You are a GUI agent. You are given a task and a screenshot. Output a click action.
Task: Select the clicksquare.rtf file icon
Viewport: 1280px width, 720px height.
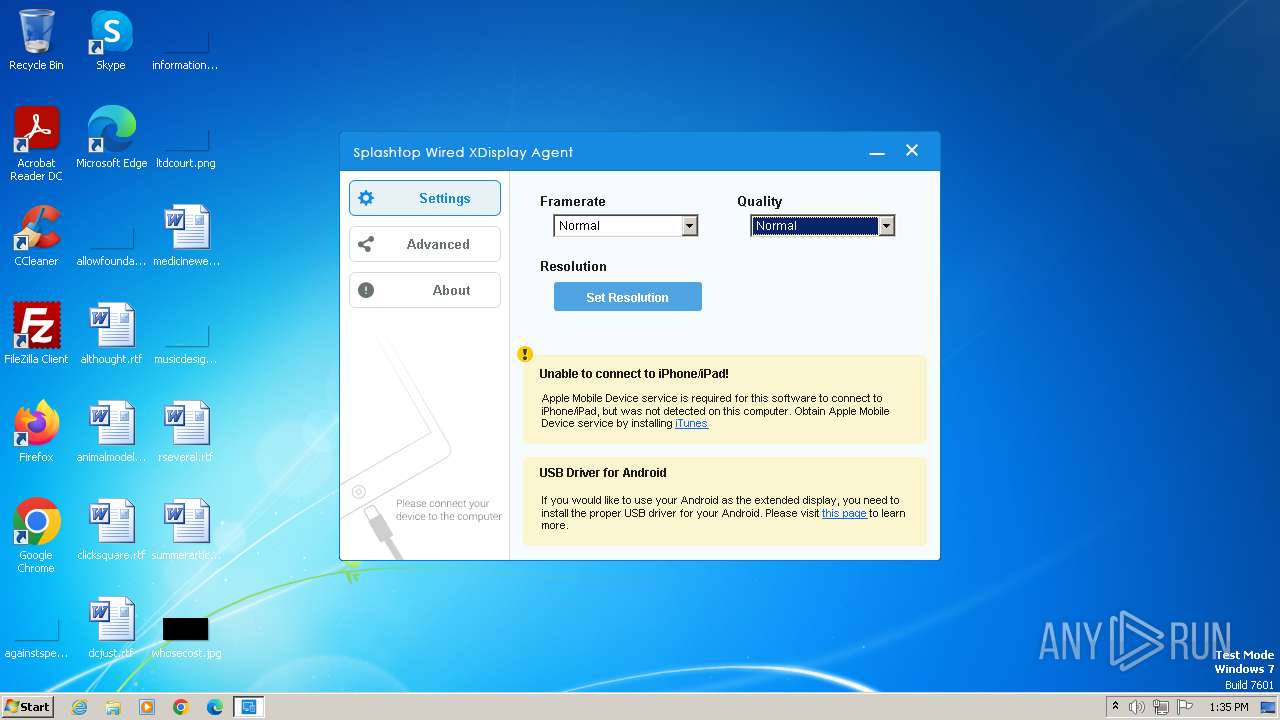coord(111,530)
